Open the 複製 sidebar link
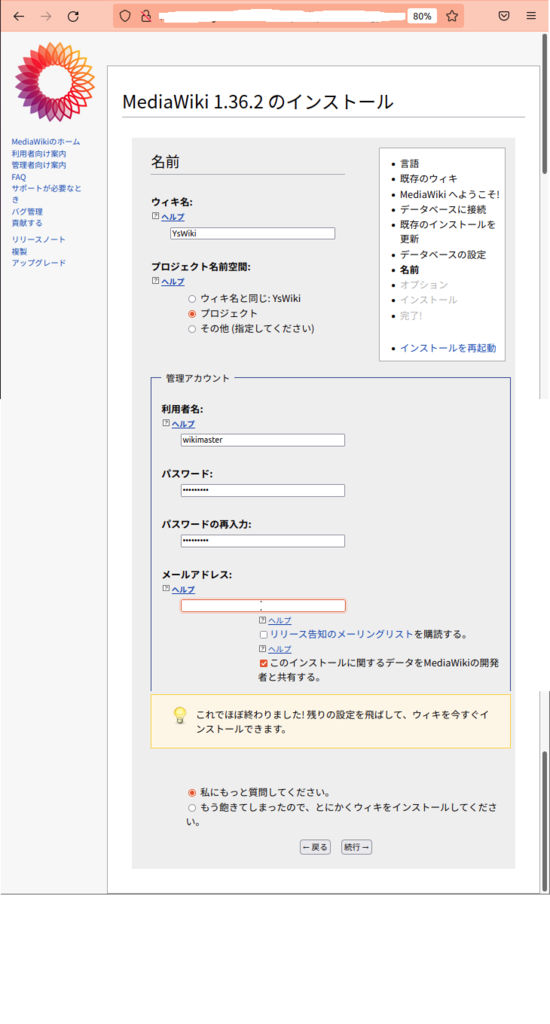550x1024 pixels. click(x=19, y=251)
